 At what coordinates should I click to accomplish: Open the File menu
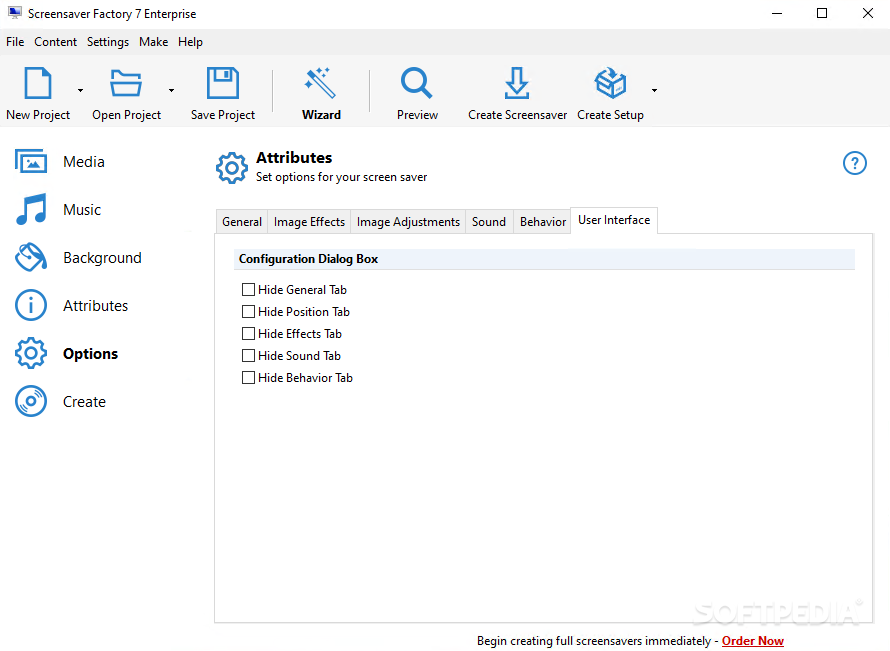pos(15,42)
